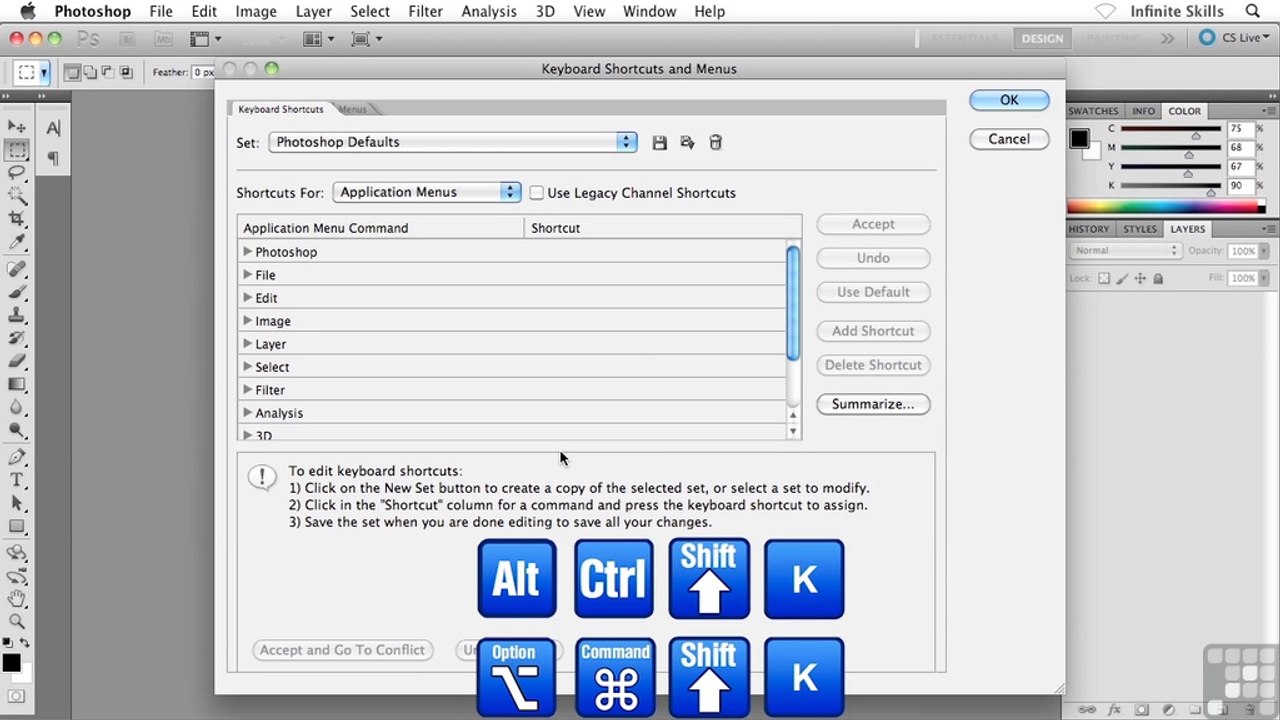Viewport: 1280px width, 720px height.
Task: Pick a color from the spectrum ramp
Action: (x=1166, y=208)
